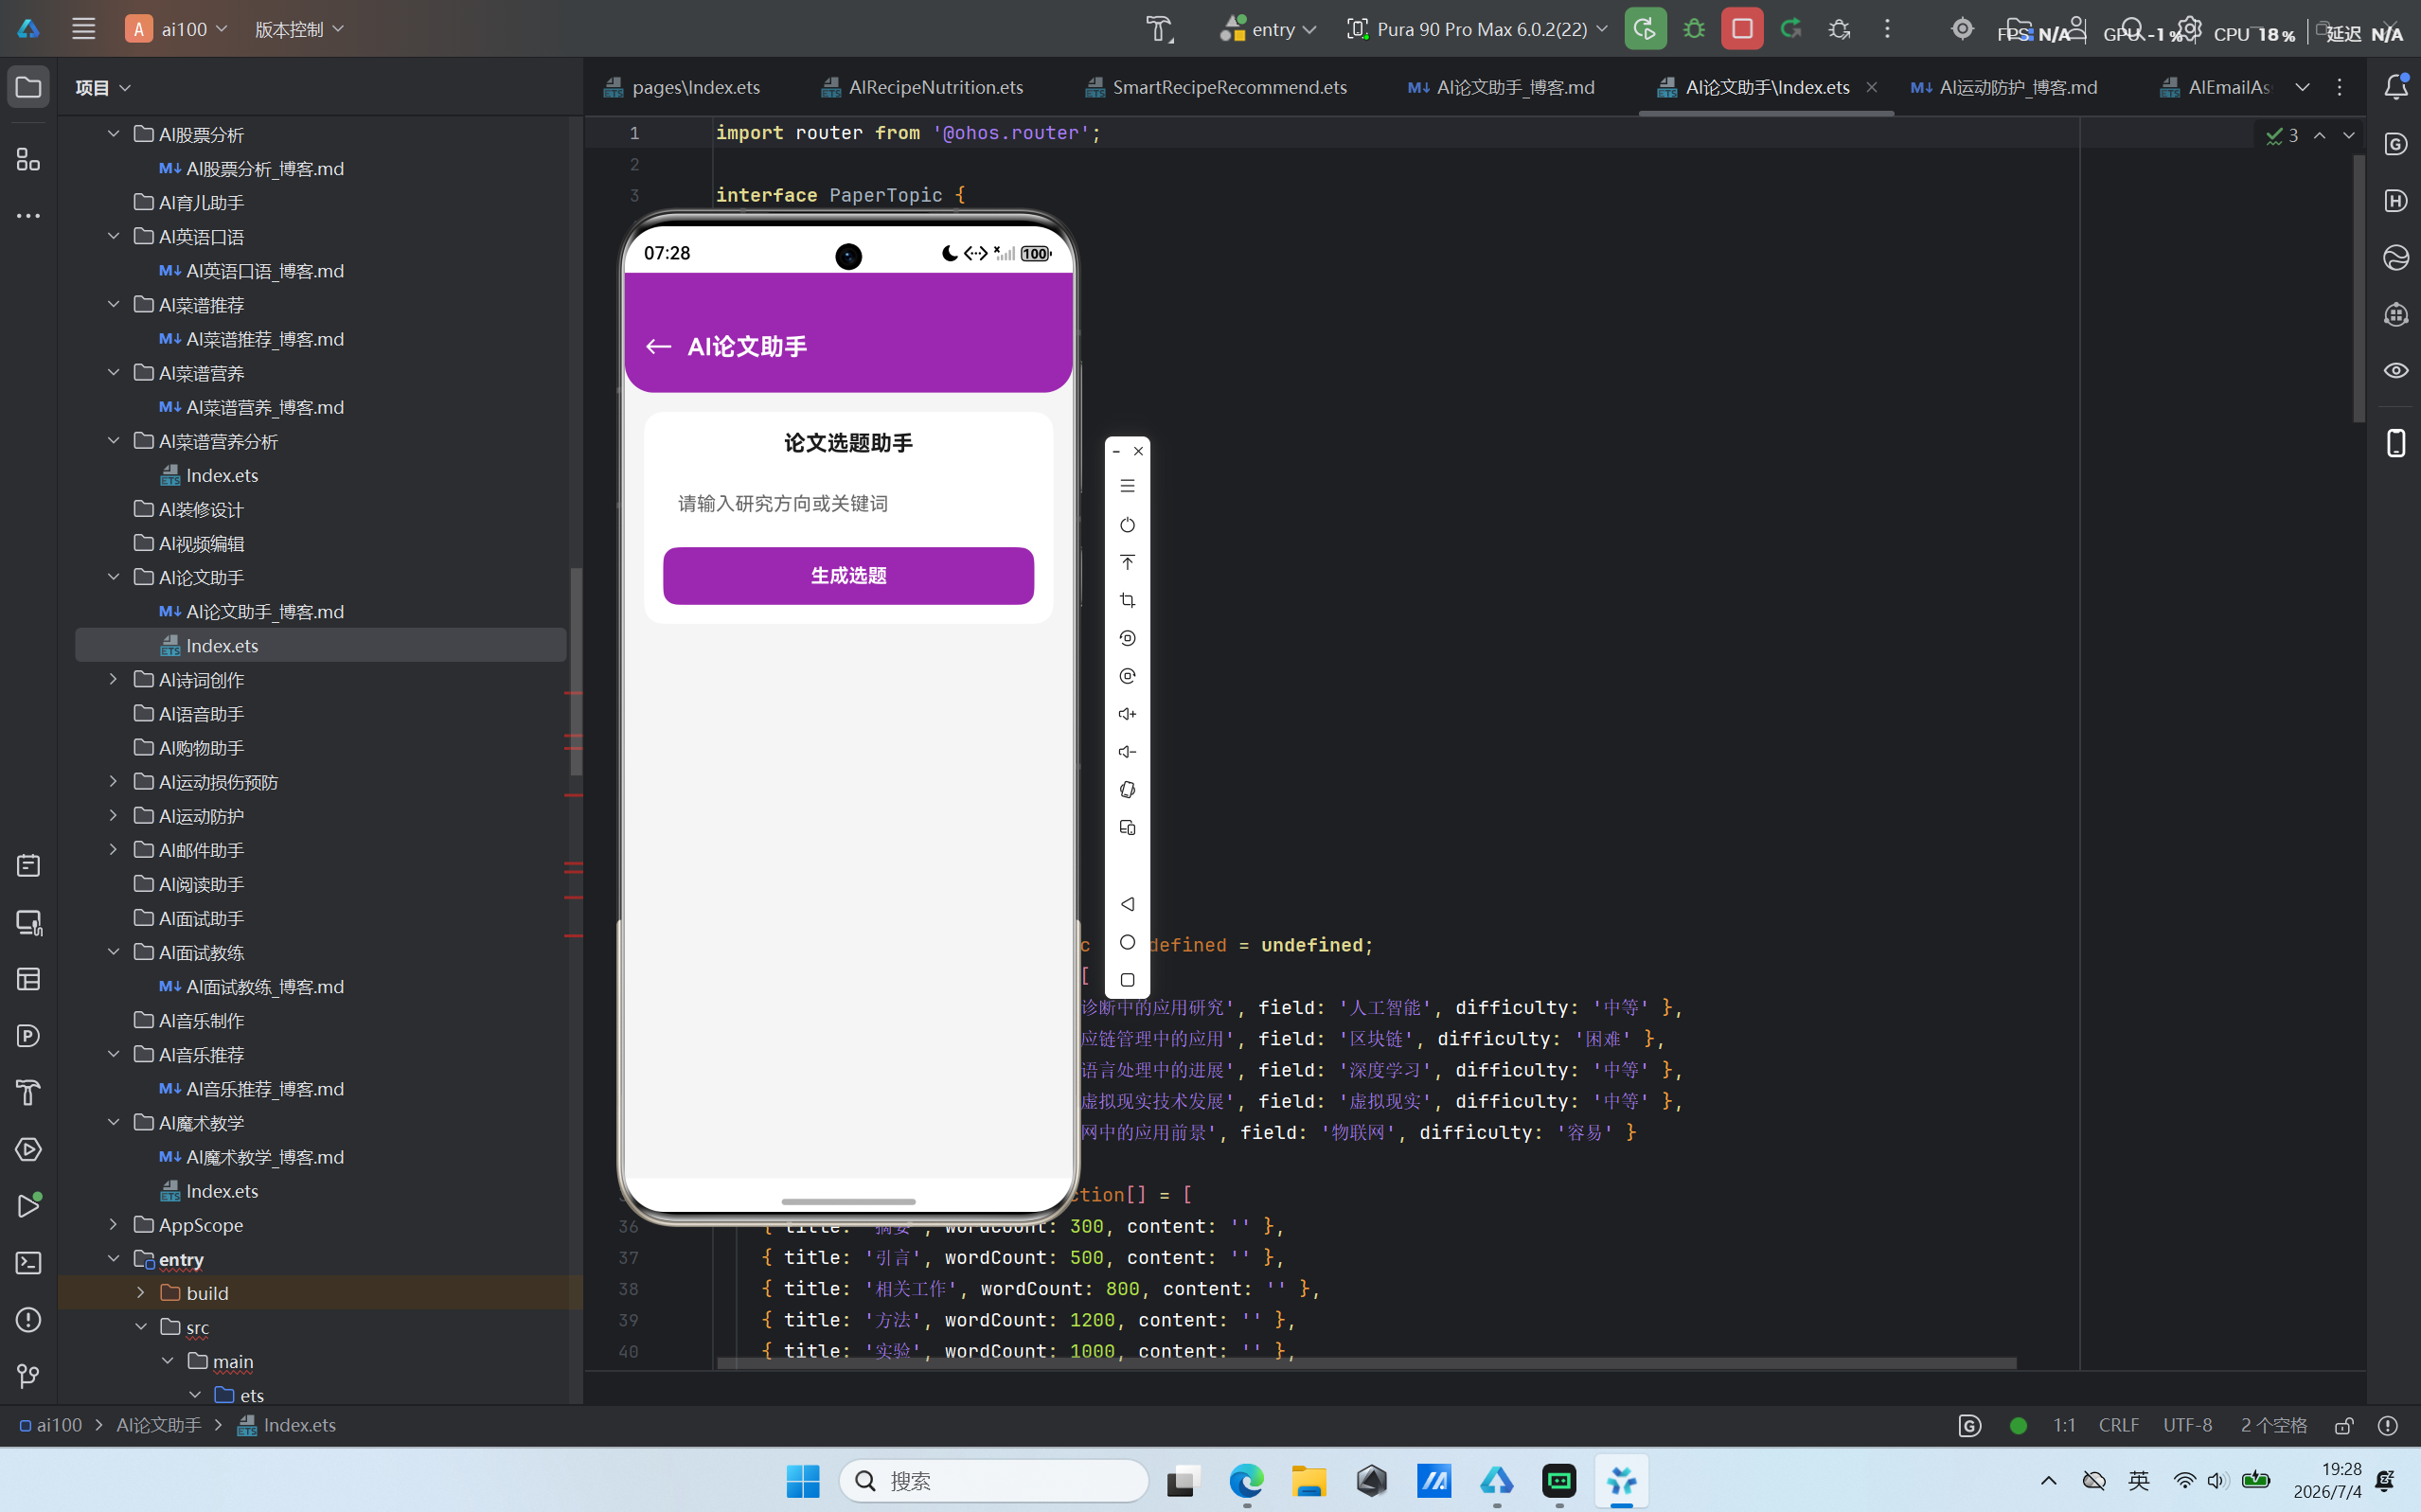Click emulator volume up button

click(x=1127, y=714)
